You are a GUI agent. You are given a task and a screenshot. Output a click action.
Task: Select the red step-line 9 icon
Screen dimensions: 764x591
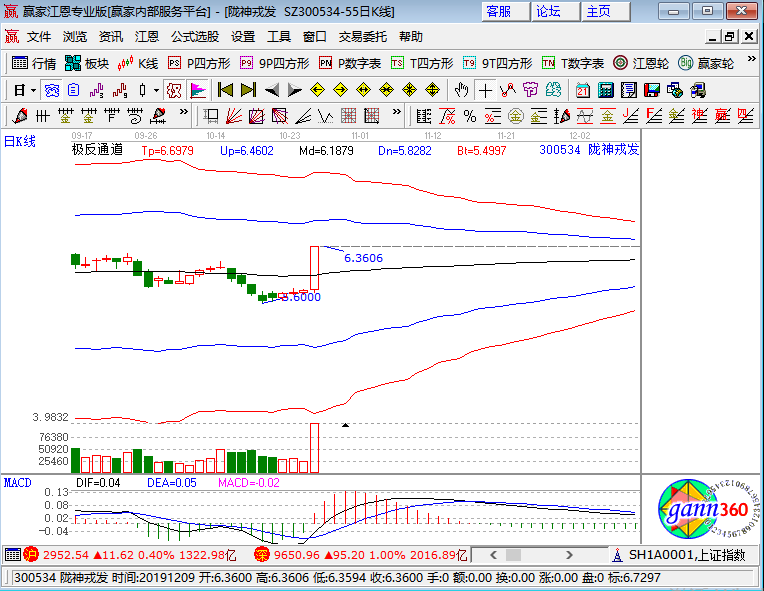[120, 91]
